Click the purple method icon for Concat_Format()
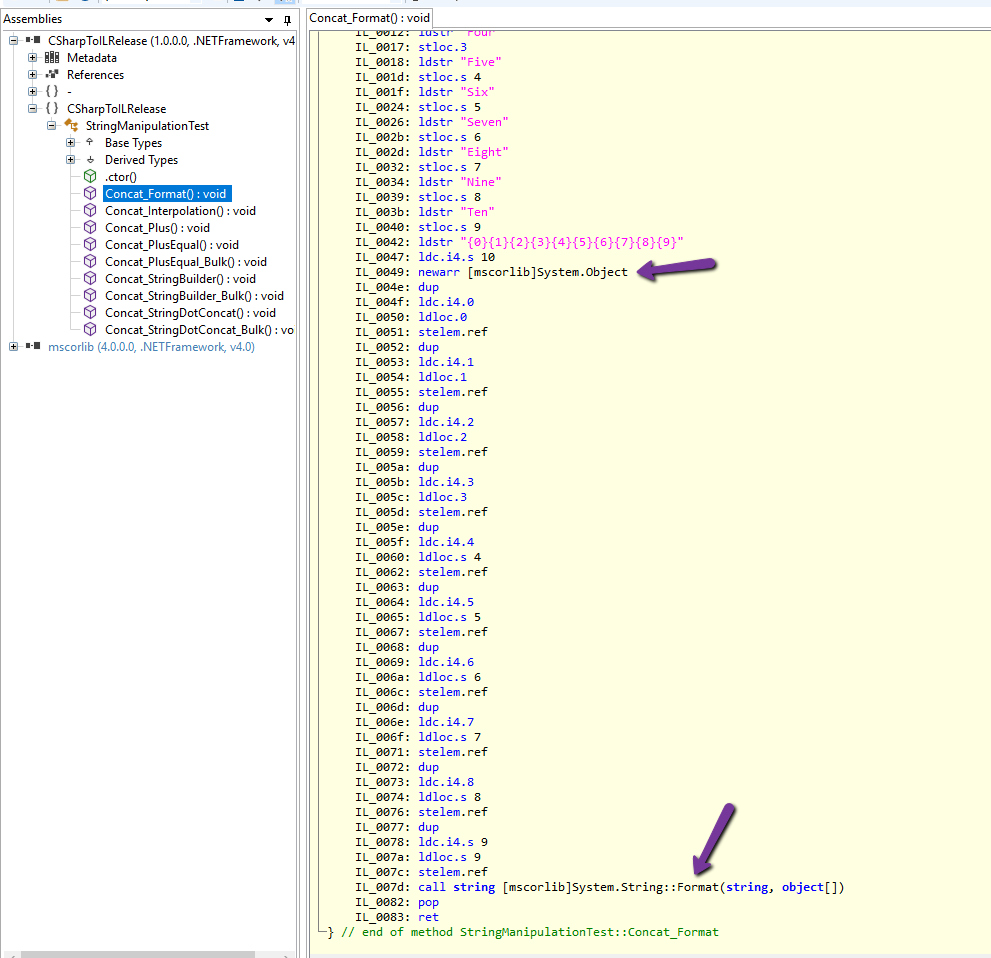Viewport: 991px width, 958px height. click(x=92, y=193)
